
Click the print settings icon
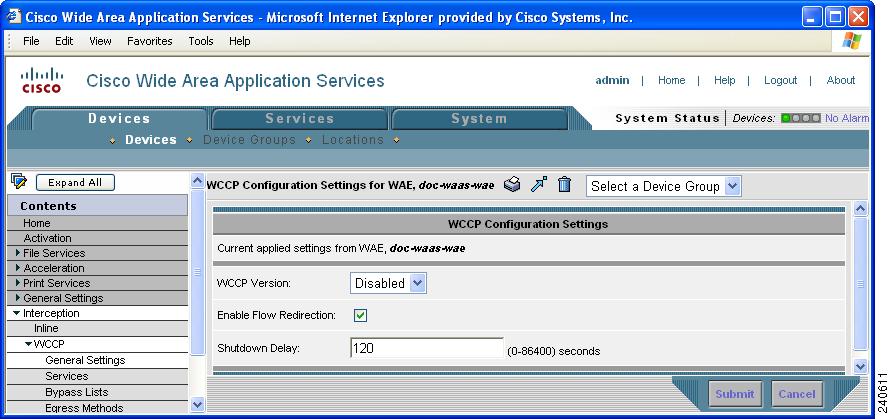512,185
